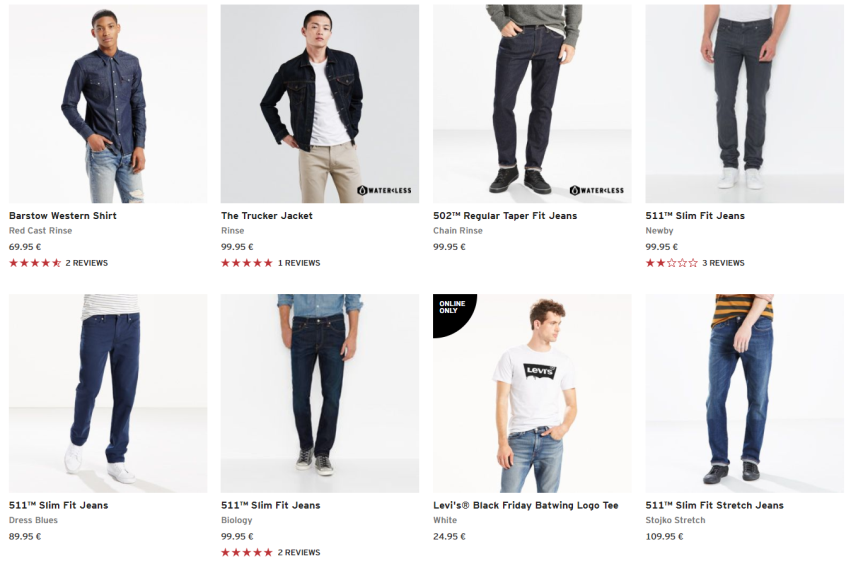
Task: Open the 502 Regular Taper Fit Jeans title link
Action: (x=505, y=216)
